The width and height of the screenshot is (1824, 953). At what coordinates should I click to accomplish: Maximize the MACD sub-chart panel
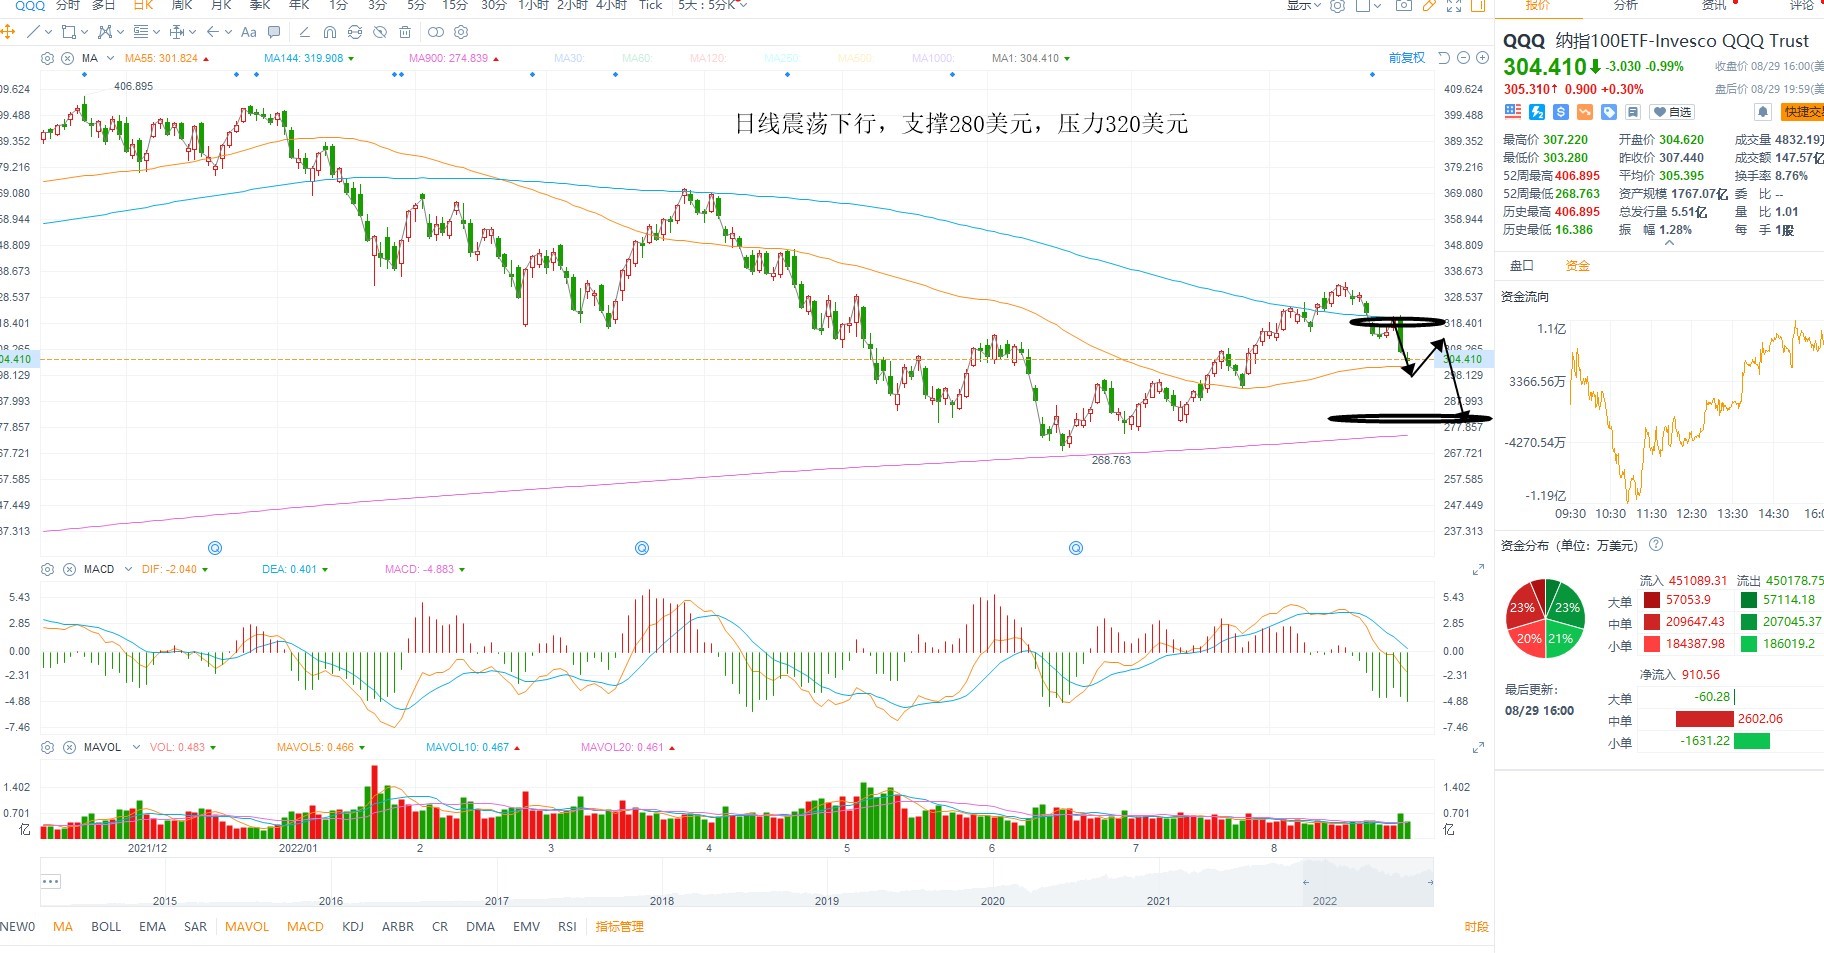tap(1478, 570)
